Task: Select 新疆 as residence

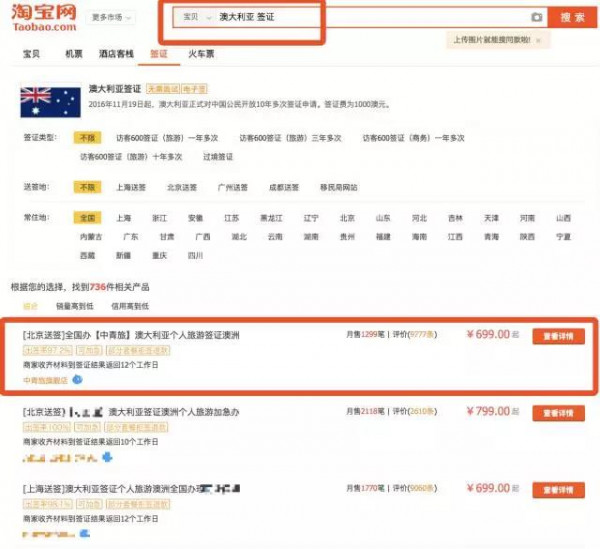Action: 123,256
